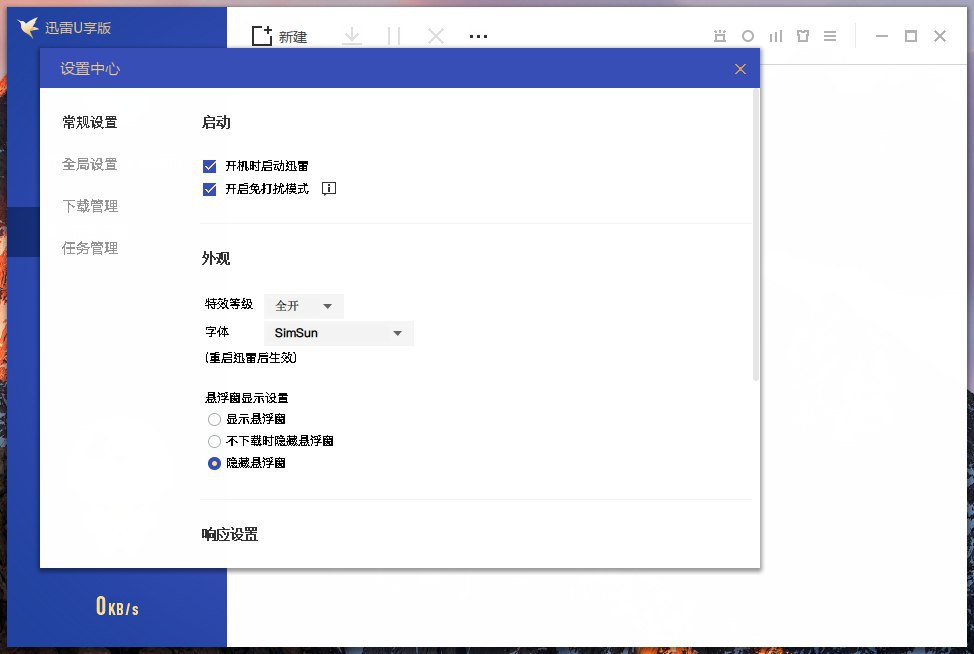Open the 字体 SimSun font dropdown

pyautogui.click(x=338, y=333)
